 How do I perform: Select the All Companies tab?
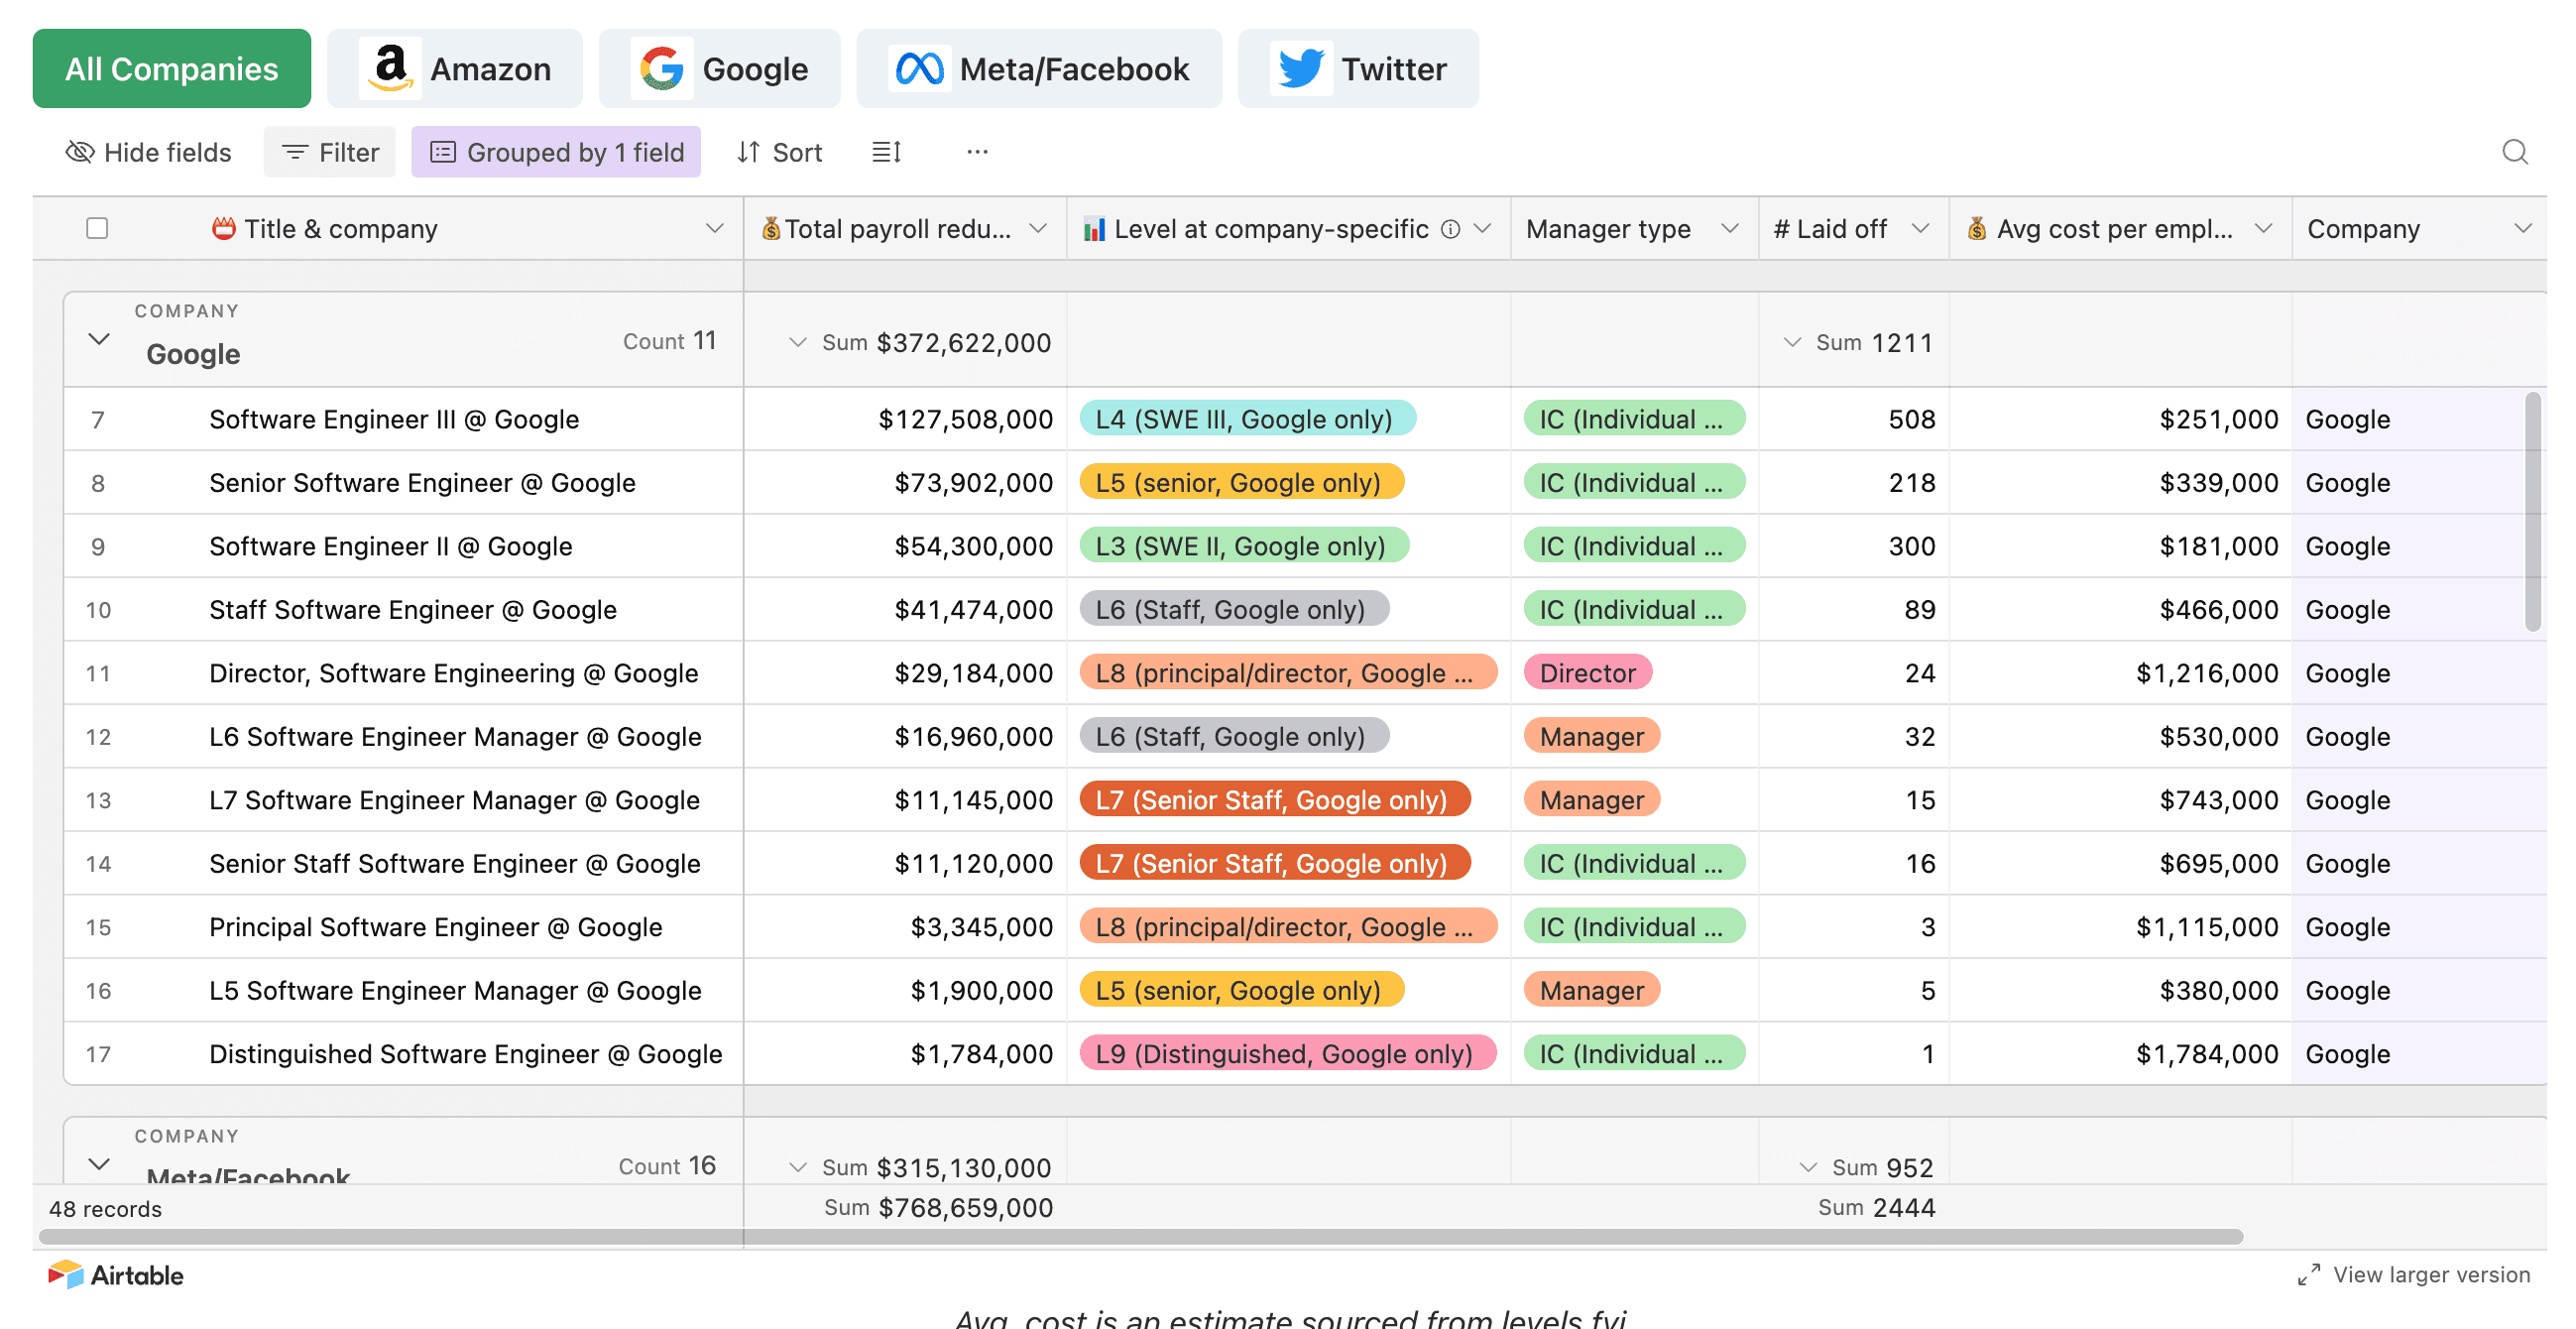(171, 69)
